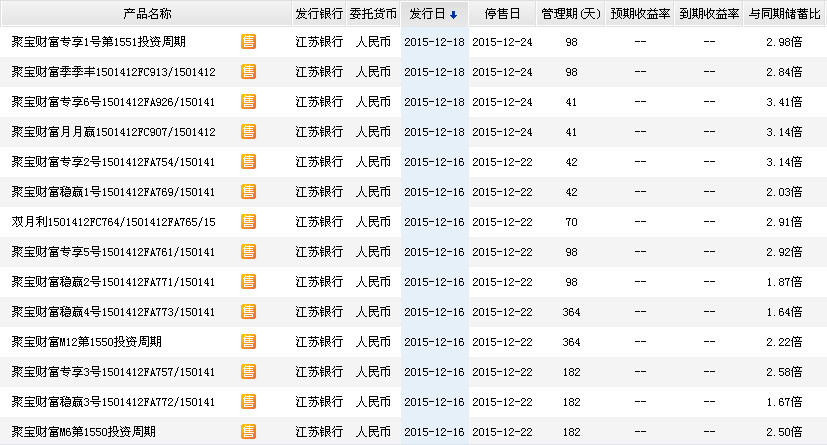Sort by 管理期(天) column header

click(571, 14)
